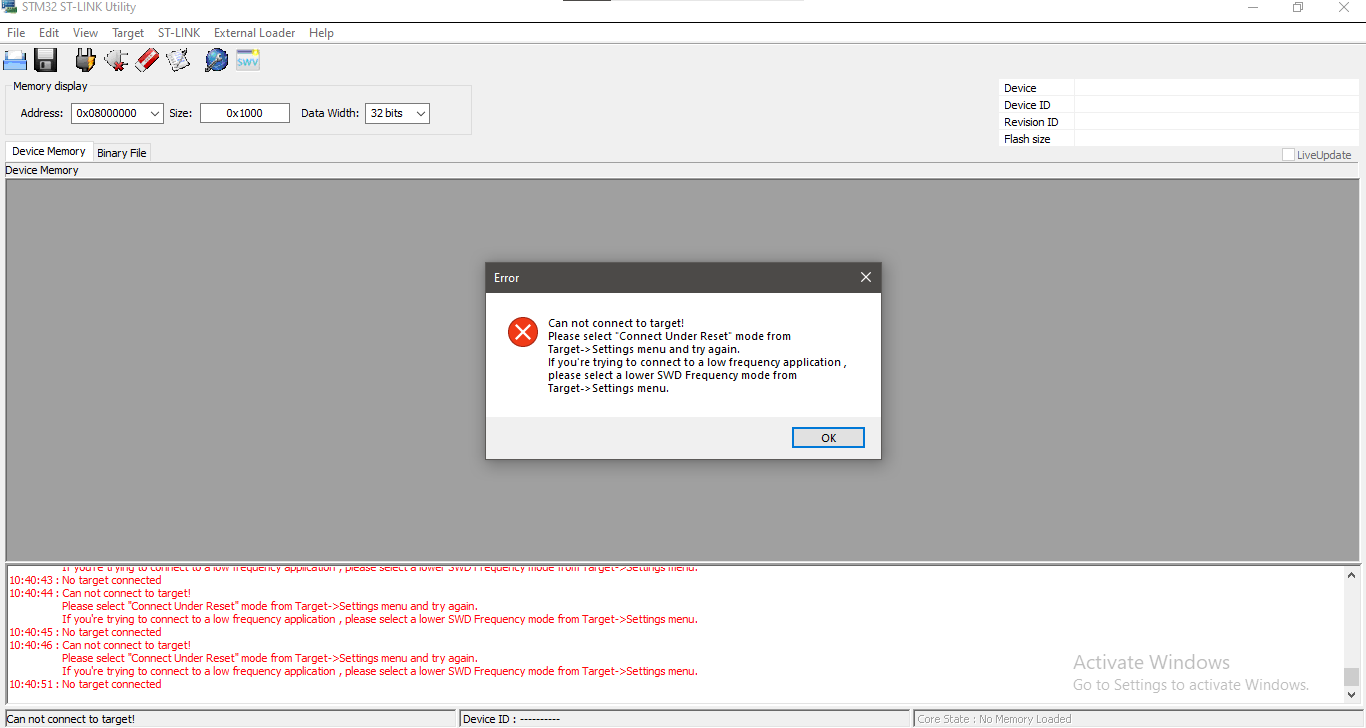This screenshot has height=728, width=1366.
Task: Click the 'Device' label in info panel
Action: coord(1020,88)
